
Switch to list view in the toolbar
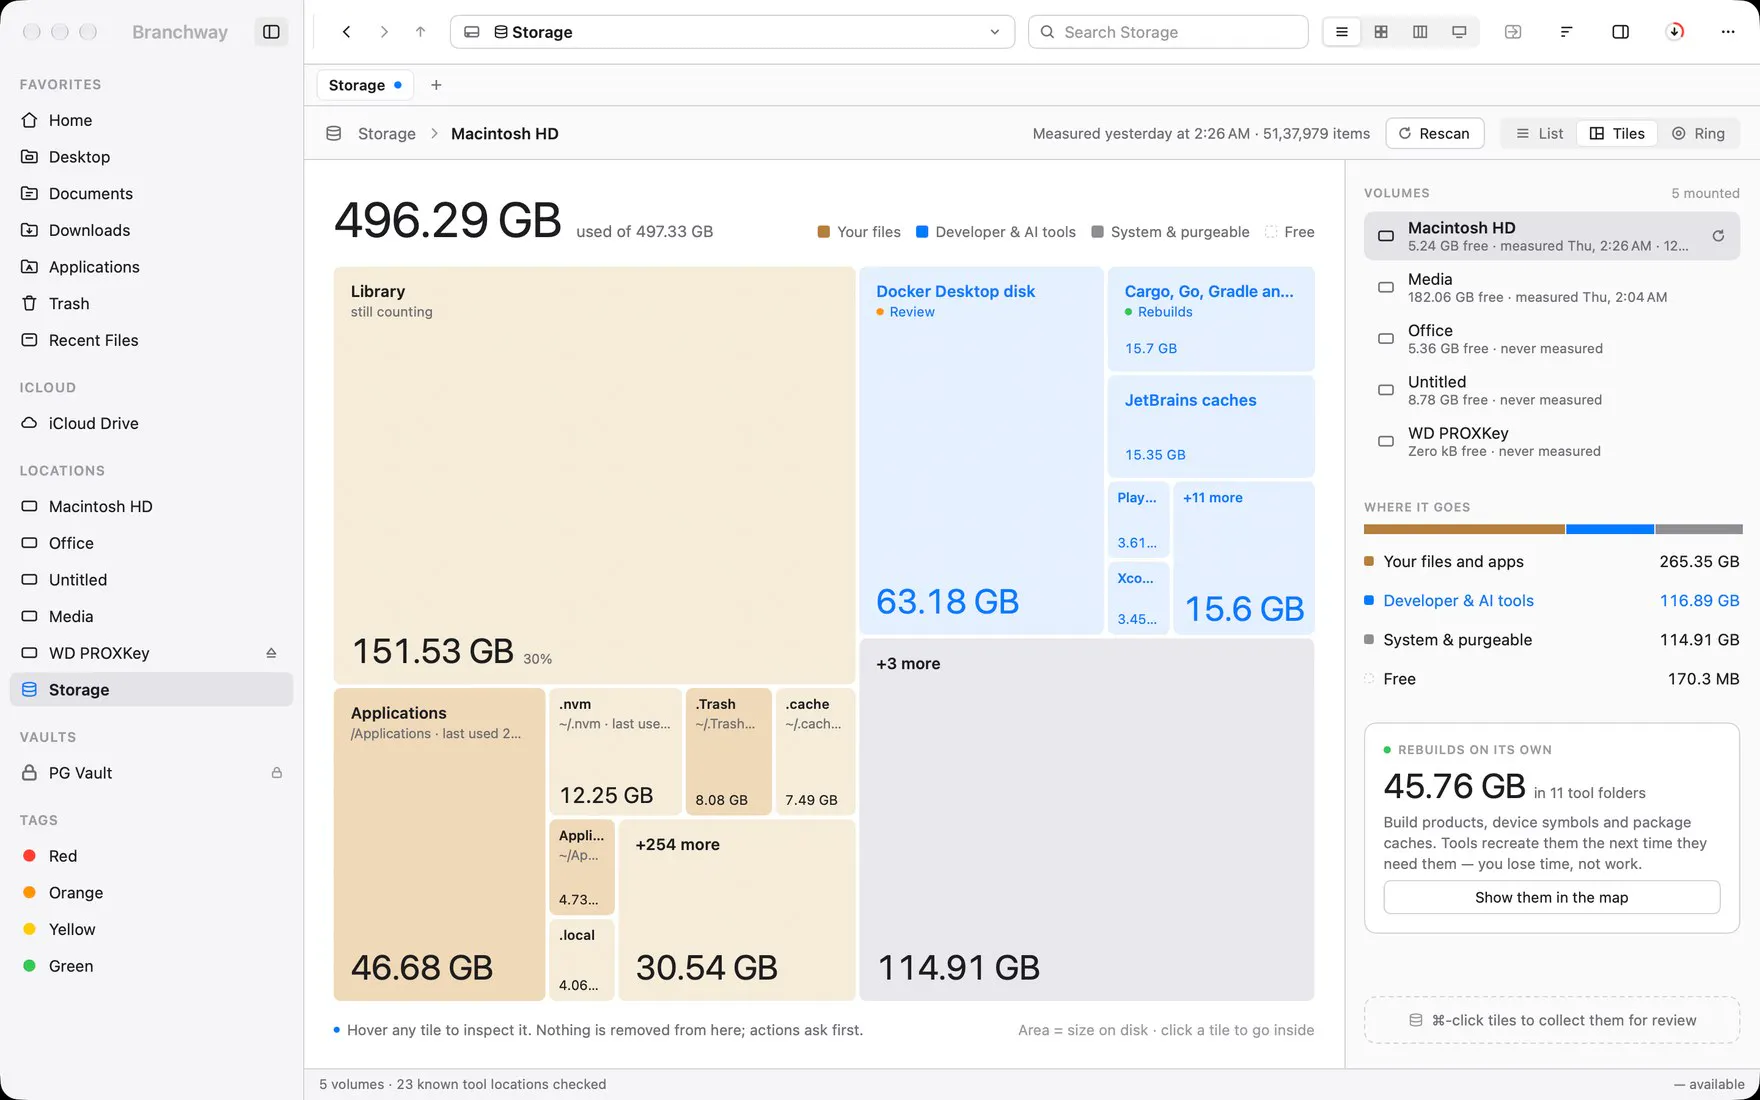pos(1342,32)
